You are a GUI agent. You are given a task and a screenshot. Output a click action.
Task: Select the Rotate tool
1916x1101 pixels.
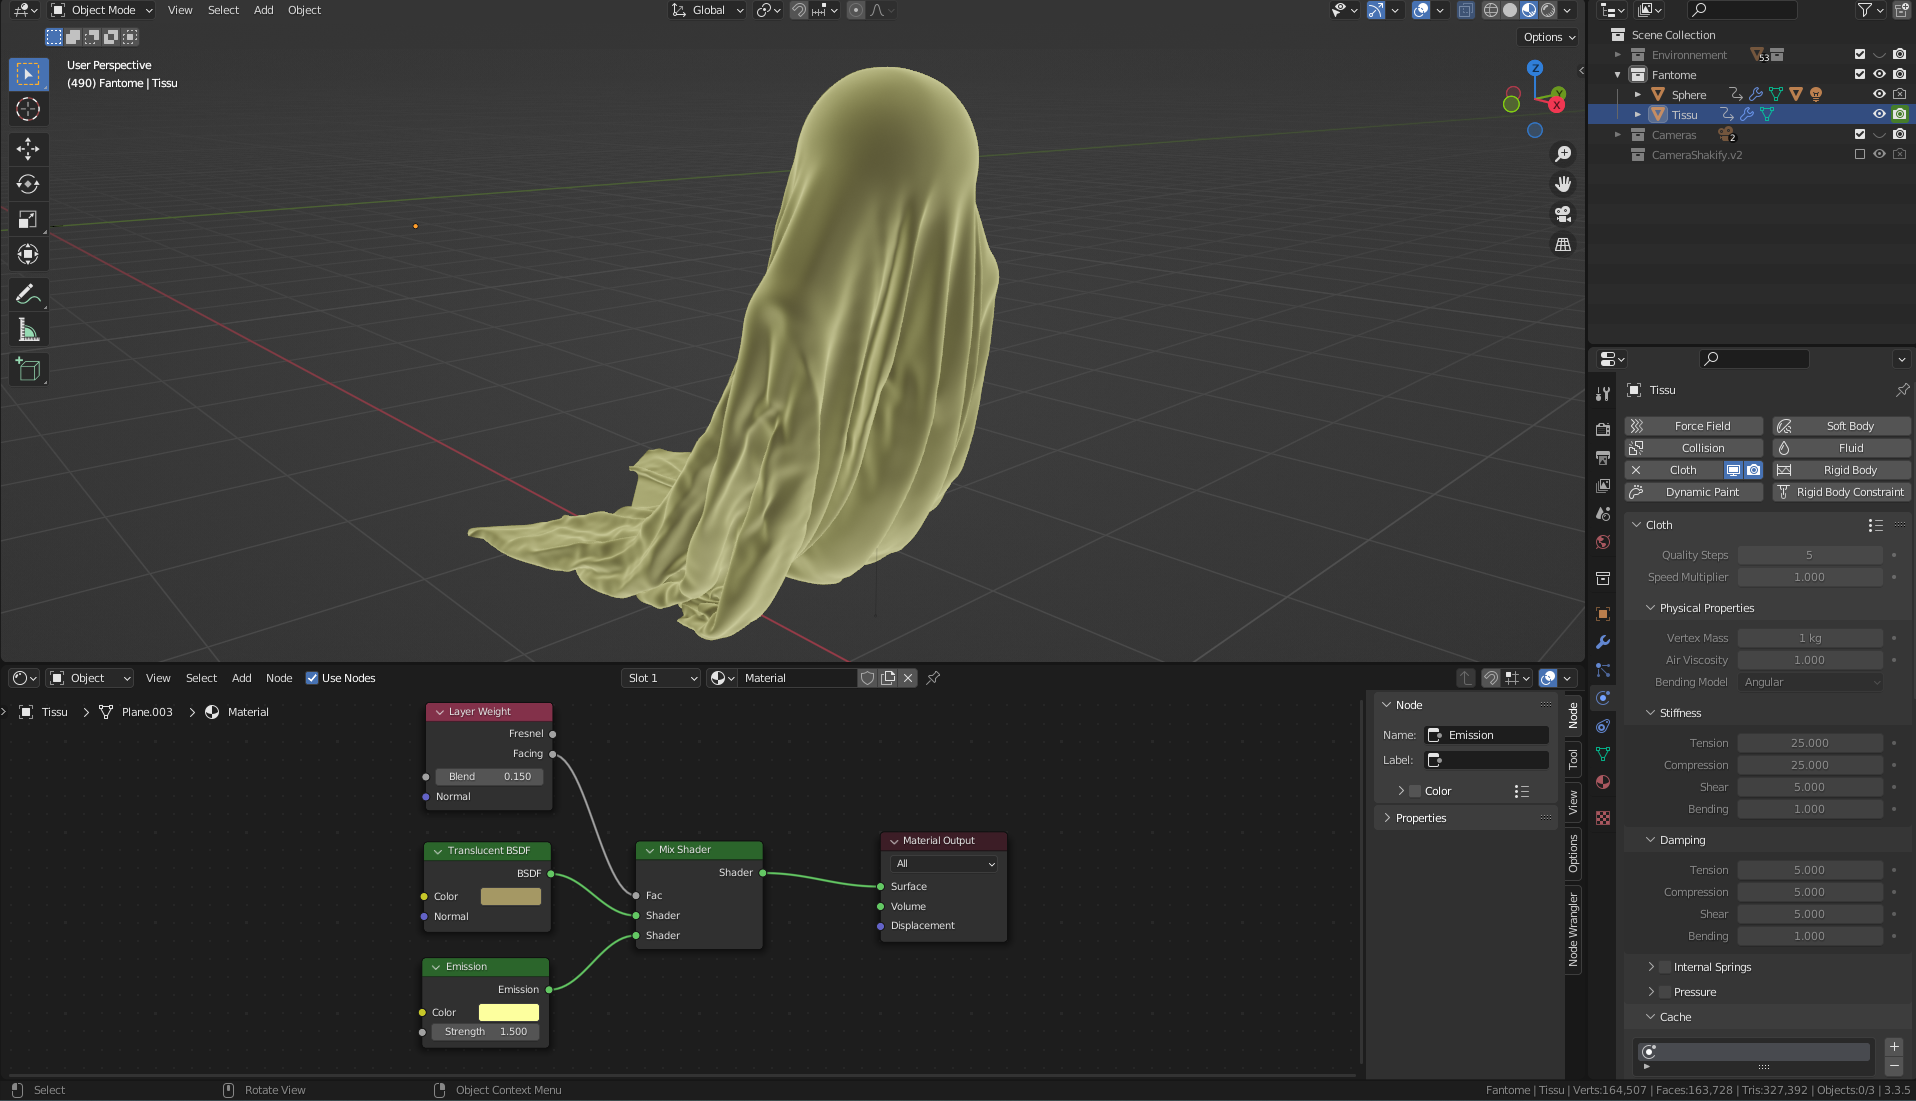pos(28,184)
